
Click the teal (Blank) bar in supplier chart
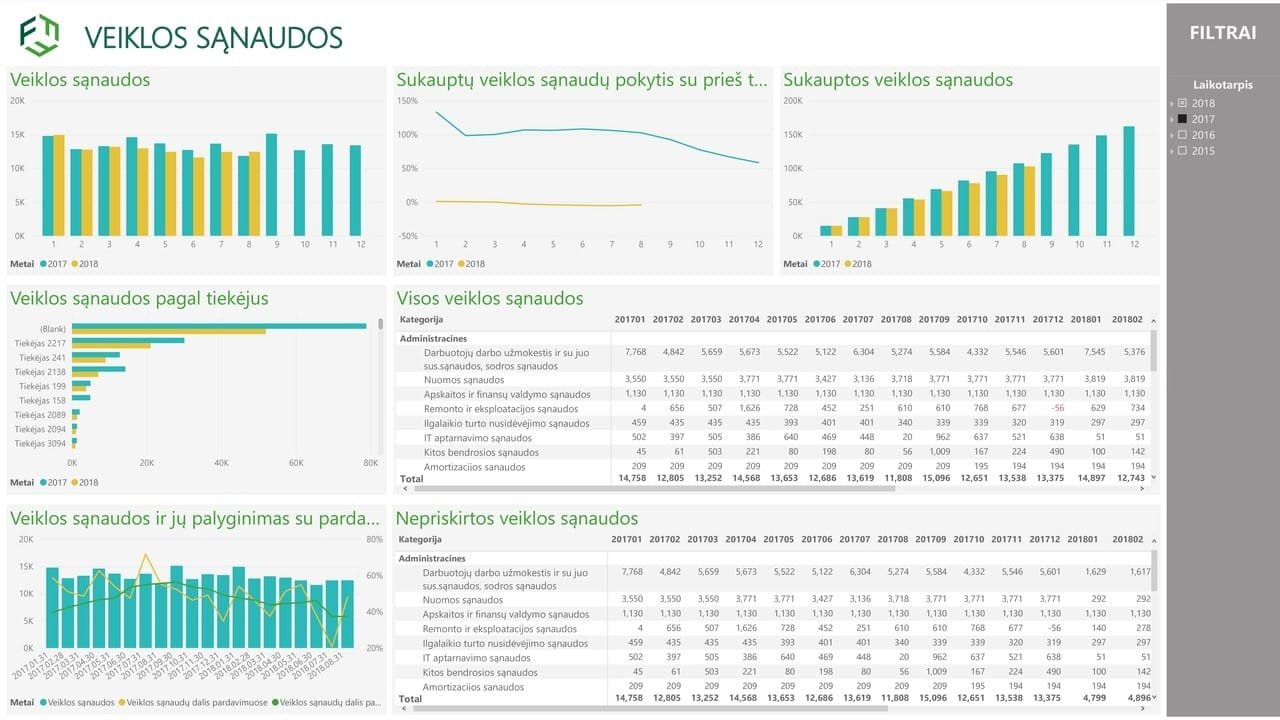218,325
